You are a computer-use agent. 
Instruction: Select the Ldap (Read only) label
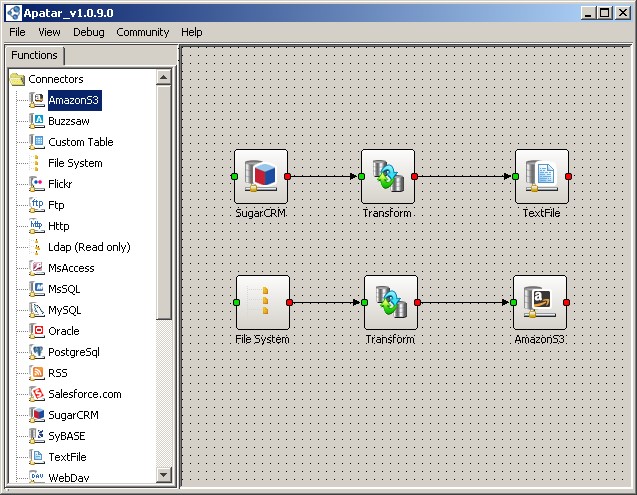coord(89,247)
